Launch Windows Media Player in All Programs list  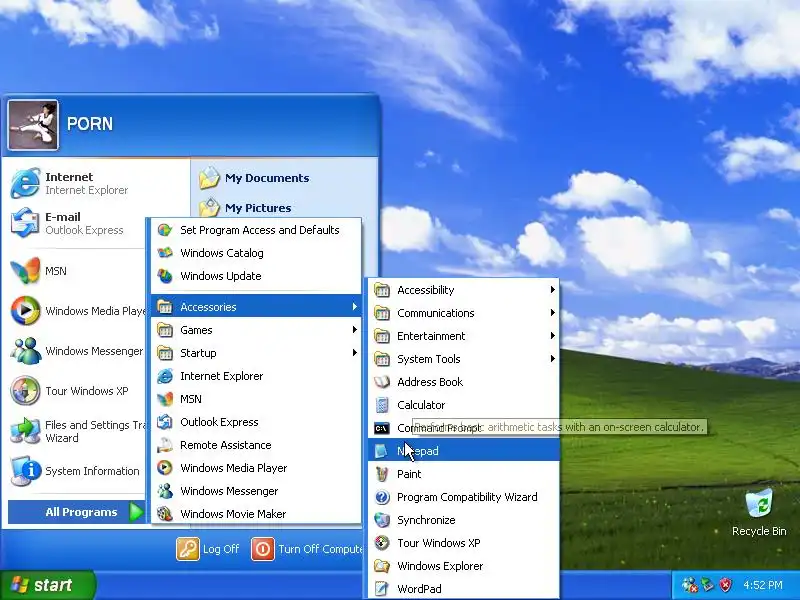(x=256, y=468)
